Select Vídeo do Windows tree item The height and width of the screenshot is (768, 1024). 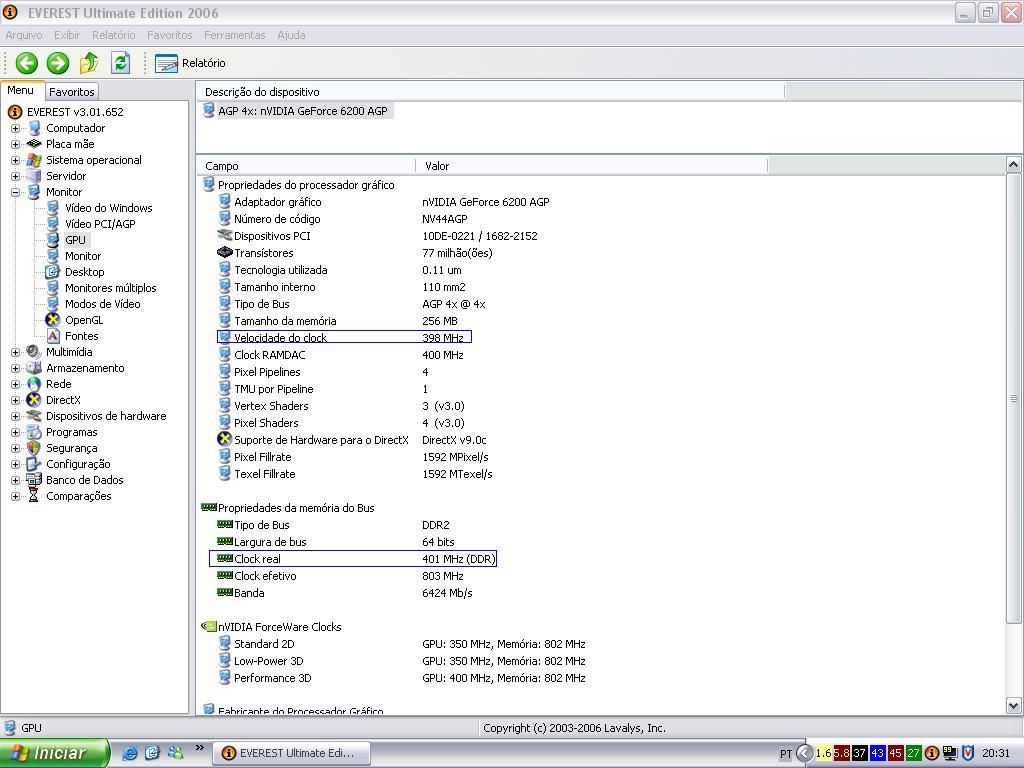[108, 208]
